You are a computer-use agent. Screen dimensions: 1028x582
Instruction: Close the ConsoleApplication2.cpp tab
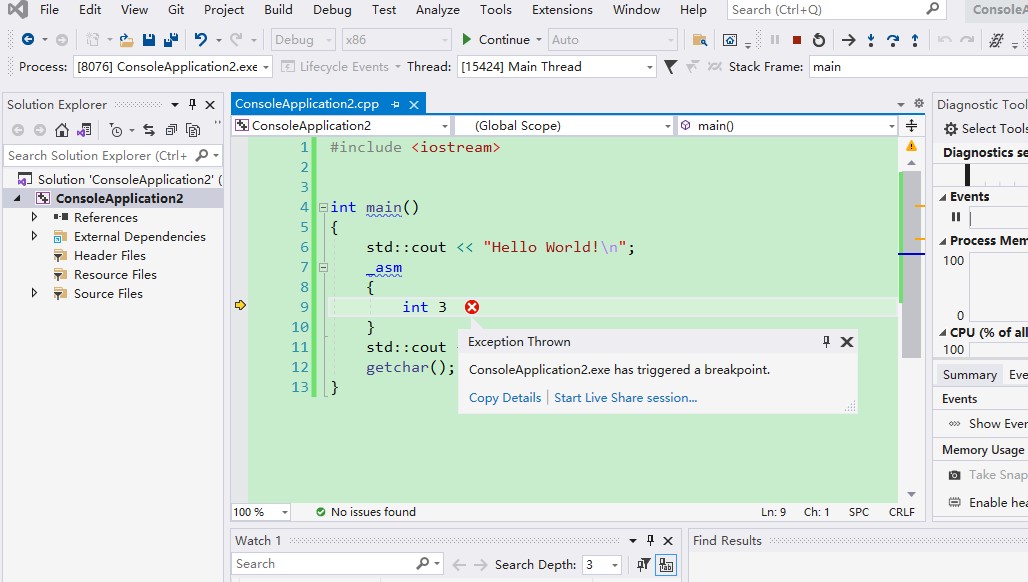tap(414, 104)
